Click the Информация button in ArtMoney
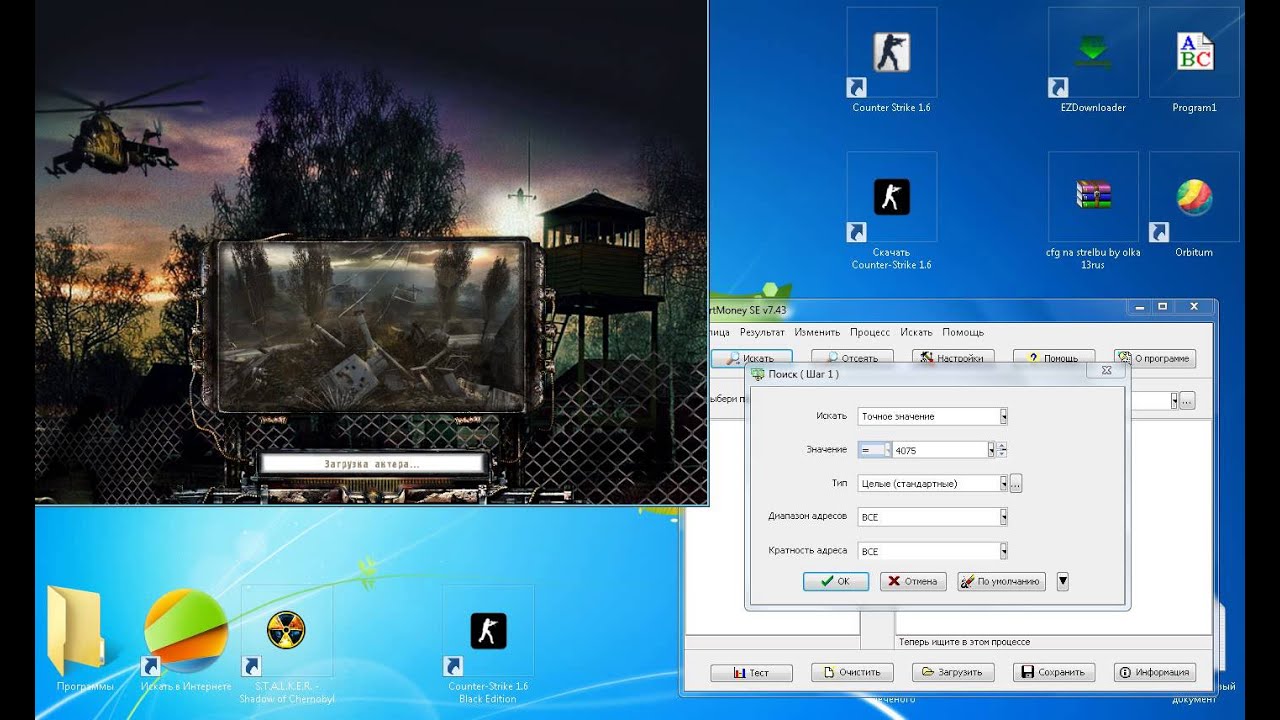 click(1155, 673)
